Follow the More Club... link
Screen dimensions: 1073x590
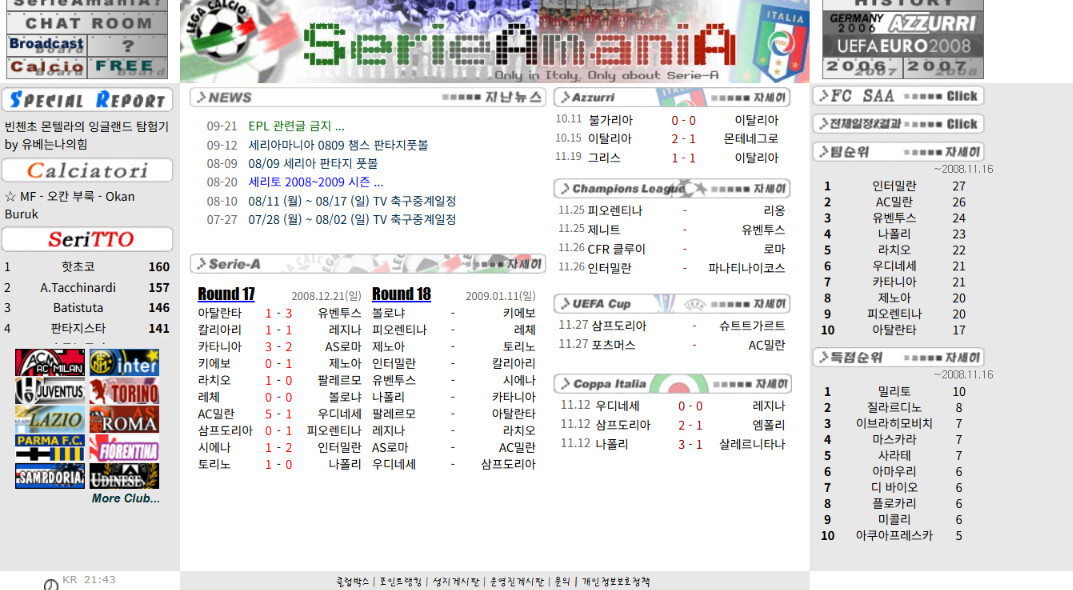tap(126, 498)
